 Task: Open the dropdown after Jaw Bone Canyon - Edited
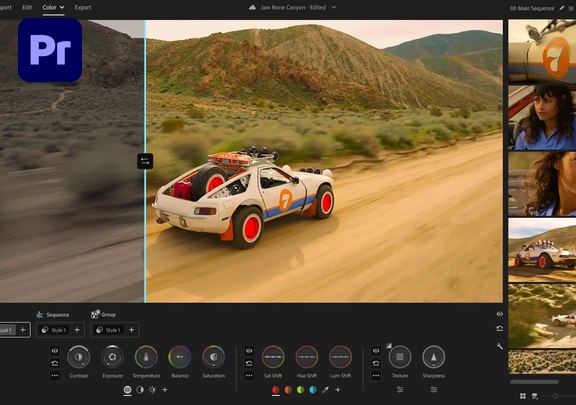pos(334,7)
